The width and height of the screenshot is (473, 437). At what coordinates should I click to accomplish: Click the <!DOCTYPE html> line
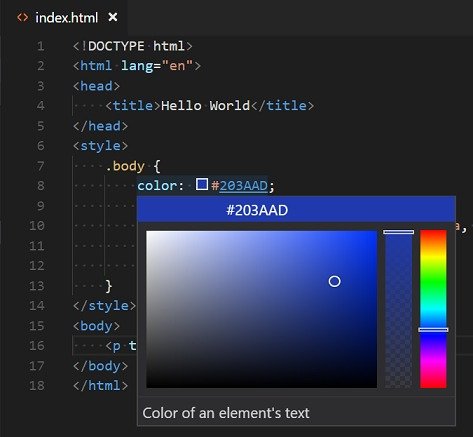(x=133, y=46)
